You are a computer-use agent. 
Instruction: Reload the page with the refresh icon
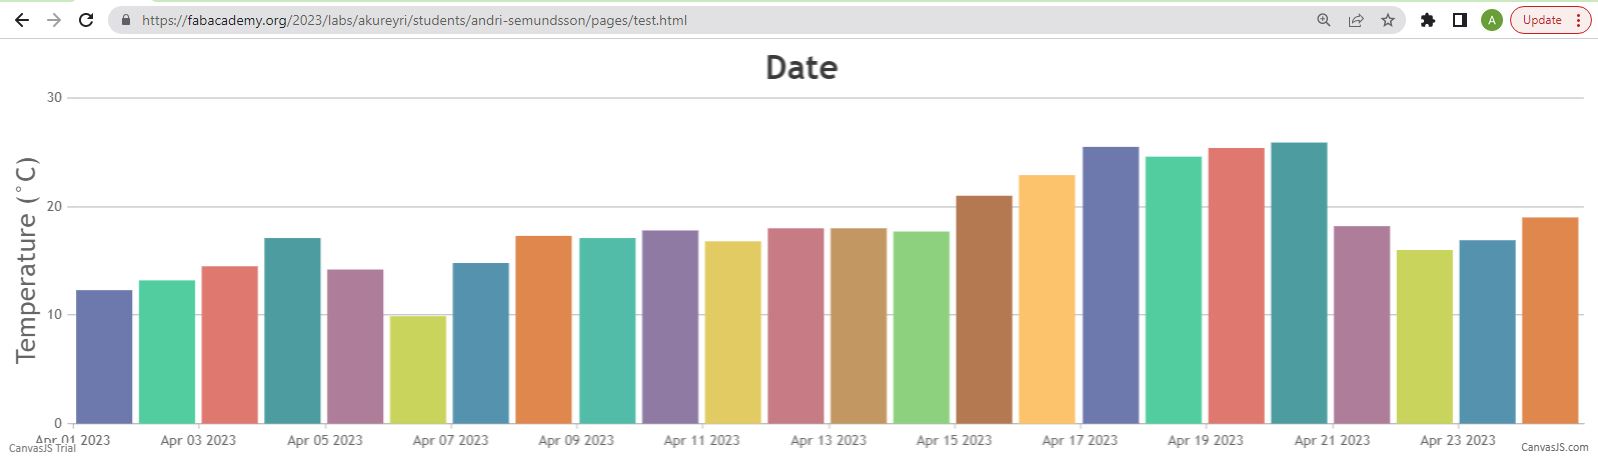(x=86, y=20)
